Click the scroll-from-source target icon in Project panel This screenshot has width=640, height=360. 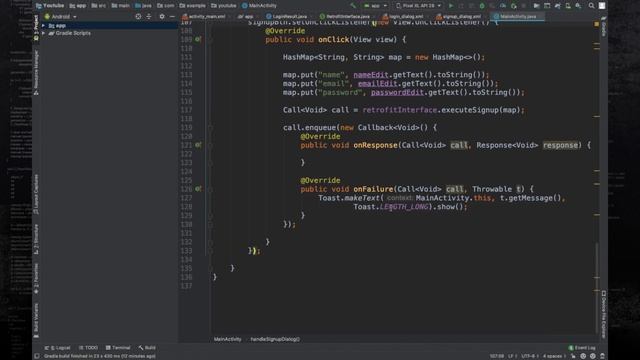(x=138, y=16)
